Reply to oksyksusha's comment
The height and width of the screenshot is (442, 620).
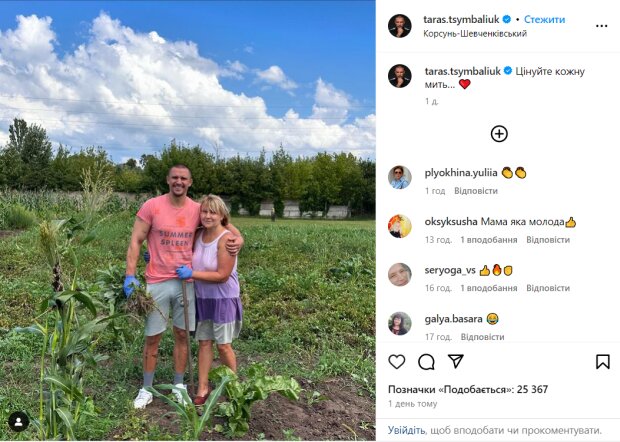coord(548,240)
